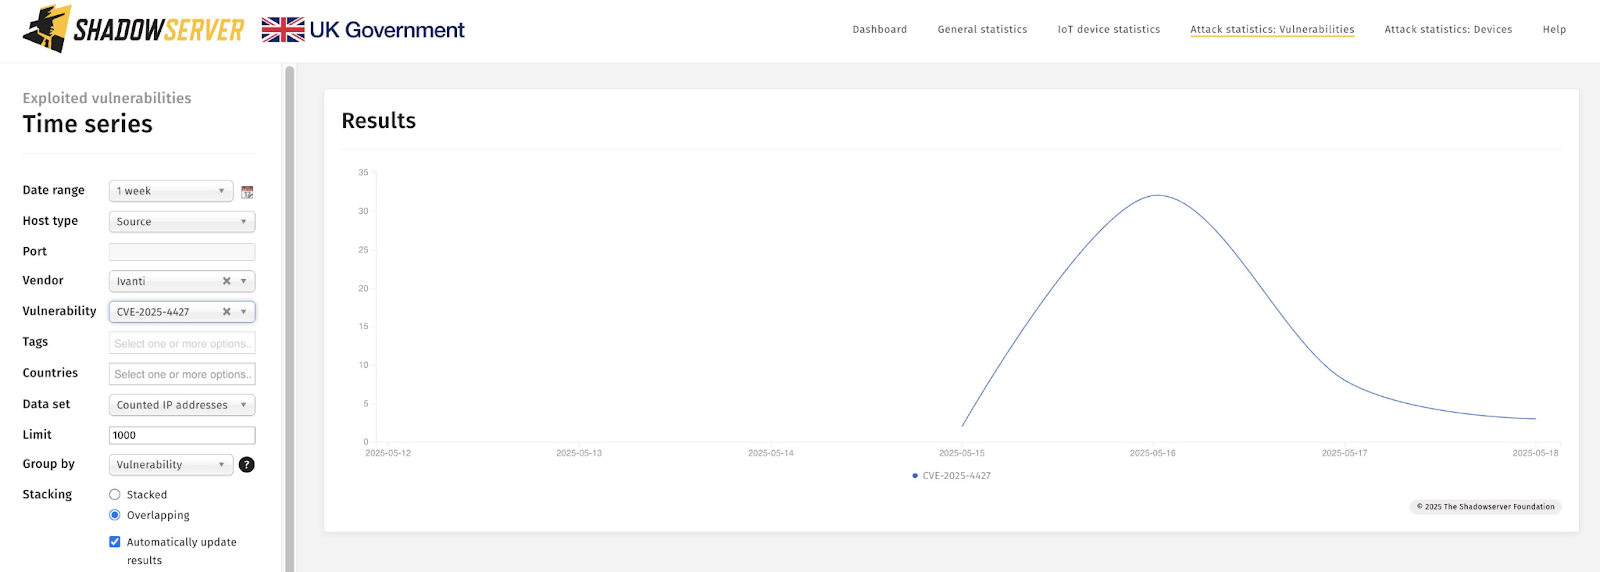Image resolution: width=1600 pixels, height=572 pixels.
Task: Open the Date range dropdown
Action: pos(171,191)
